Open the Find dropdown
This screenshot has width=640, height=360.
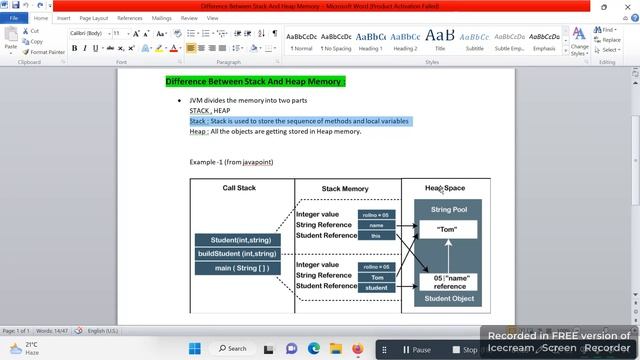[615, 30]
